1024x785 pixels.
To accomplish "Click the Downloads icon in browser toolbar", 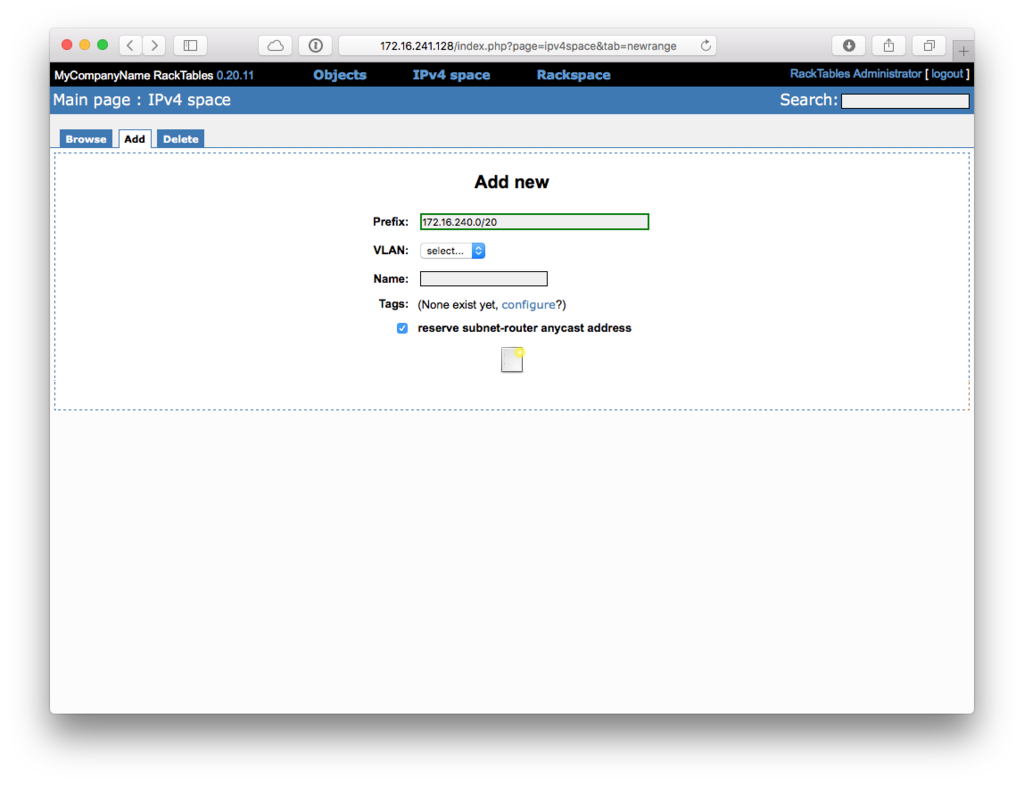I will [848, 45].
